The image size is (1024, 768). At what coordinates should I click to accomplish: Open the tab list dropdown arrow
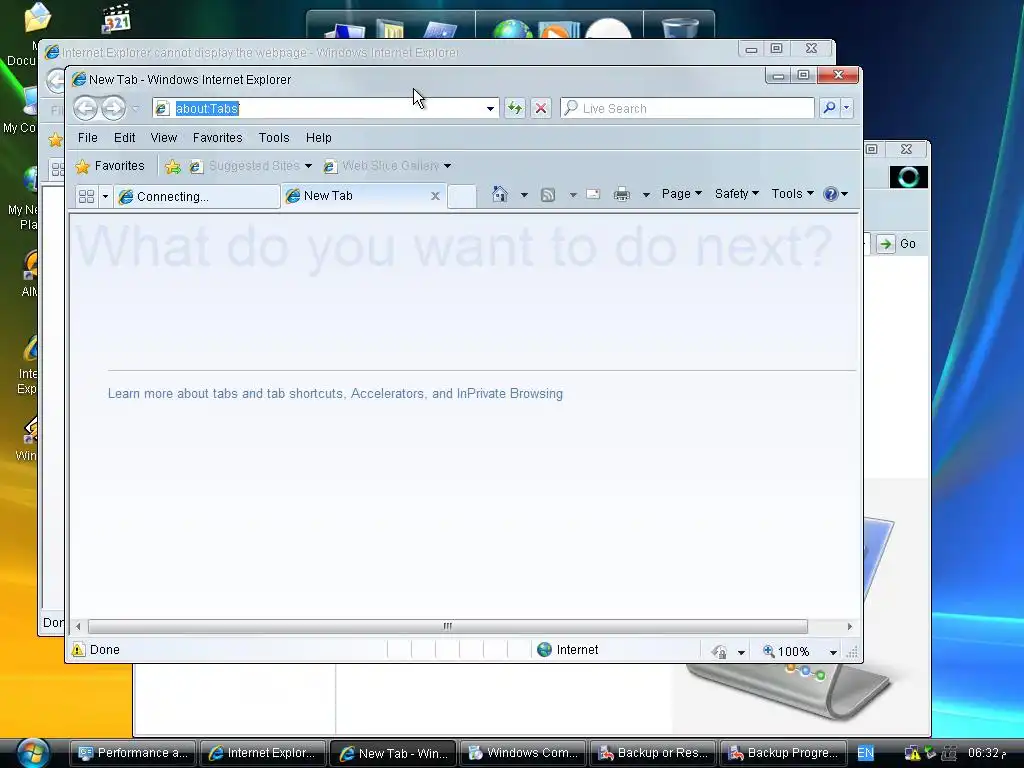point(105,196)
